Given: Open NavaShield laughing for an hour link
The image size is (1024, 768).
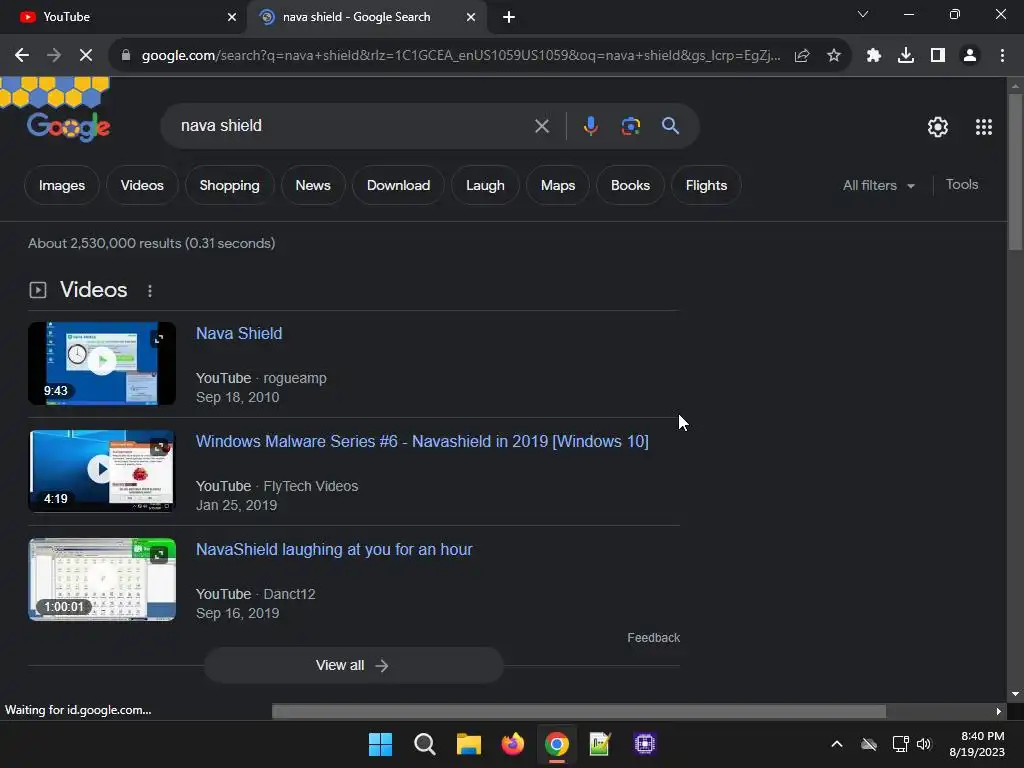Looking at the screenshot, I should point(334,550).
